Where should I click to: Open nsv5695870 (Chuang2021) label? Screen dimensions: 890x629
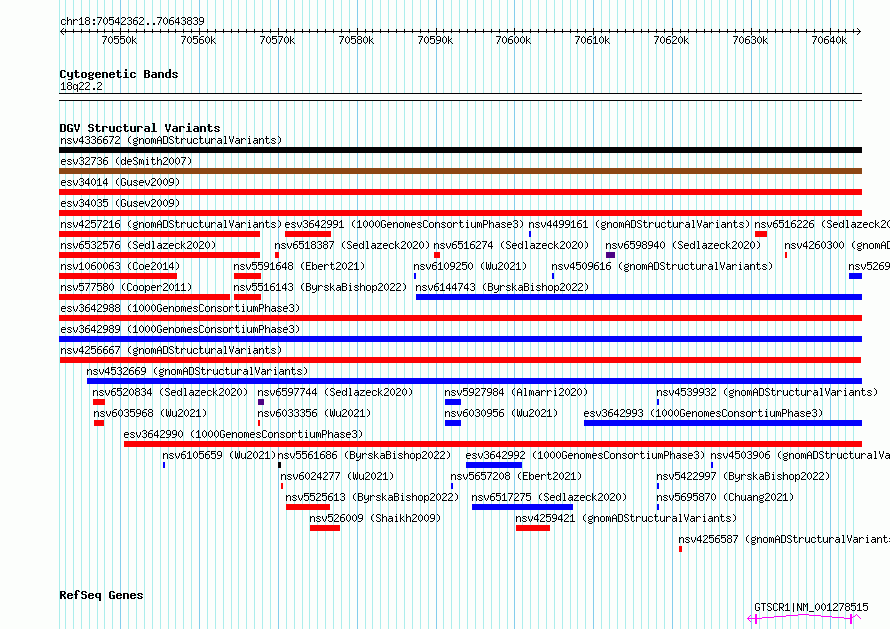pos(725,497)
